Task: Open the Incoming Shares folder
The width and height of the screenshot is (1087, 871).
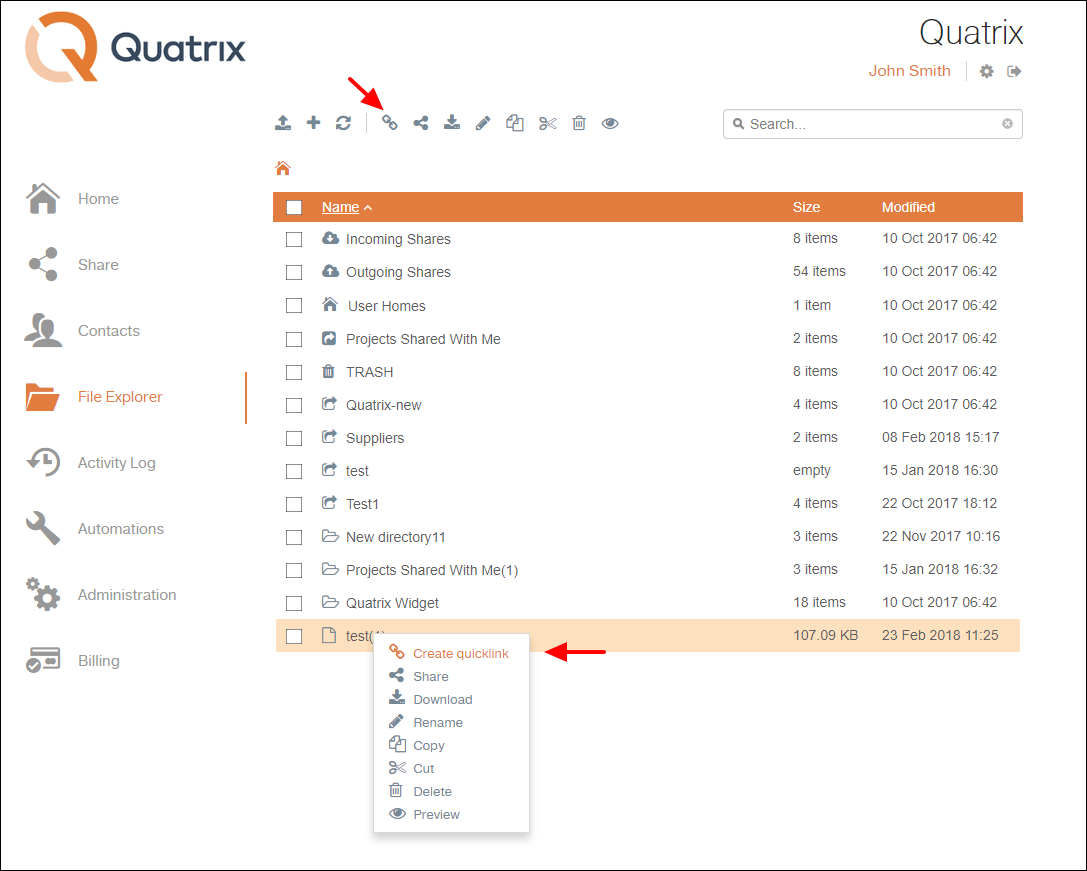Action: pos(398,239)
